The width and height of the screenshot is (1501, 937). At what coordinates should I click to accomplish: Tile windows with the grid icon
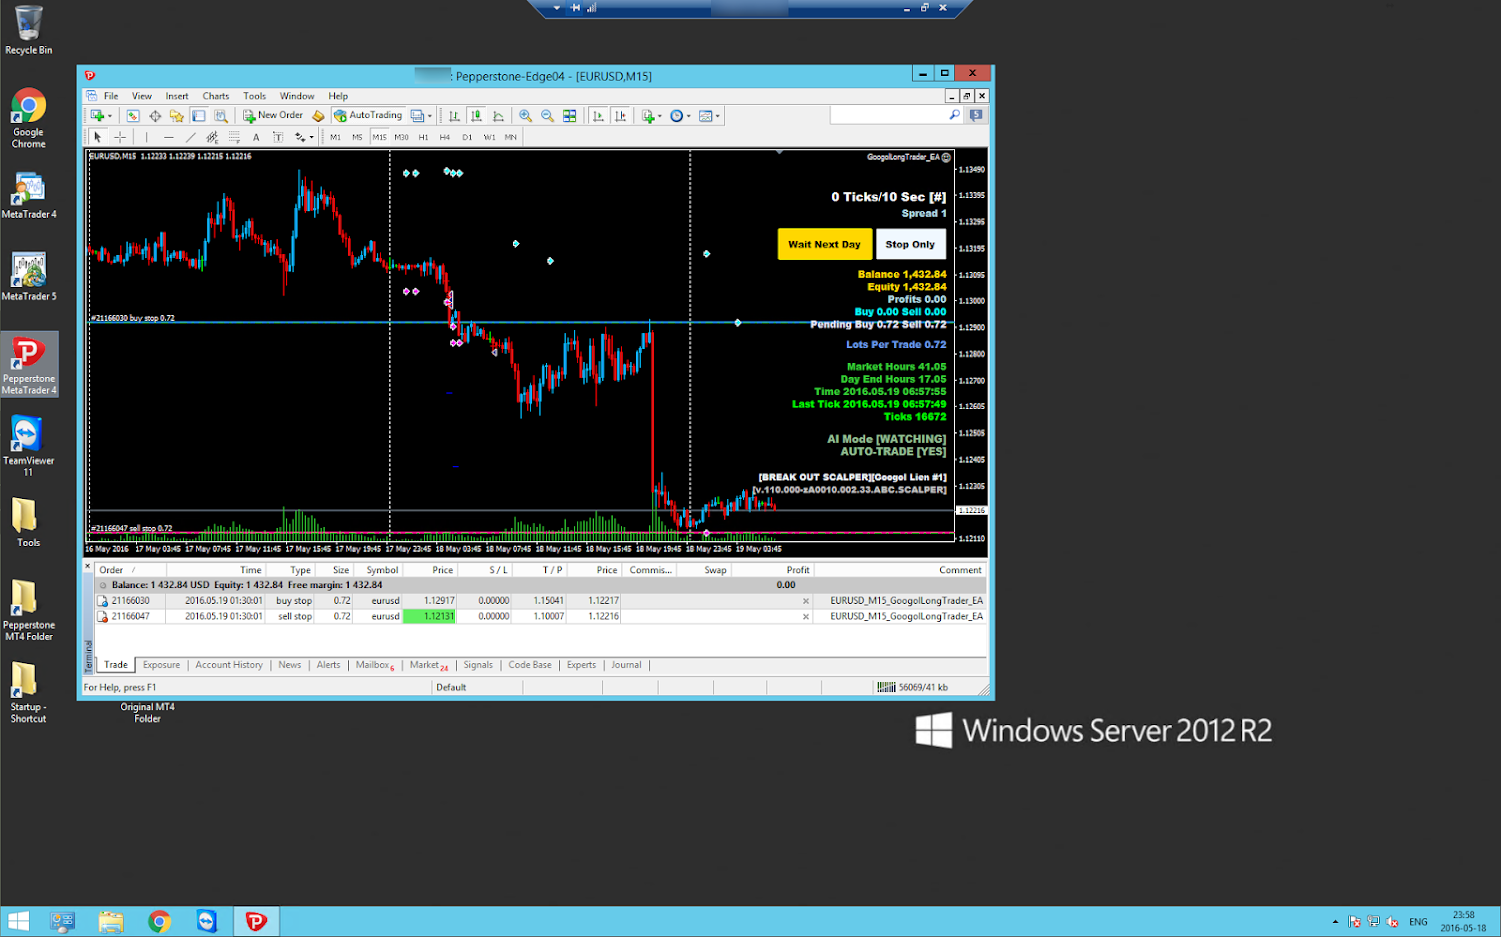click(569, 116)
